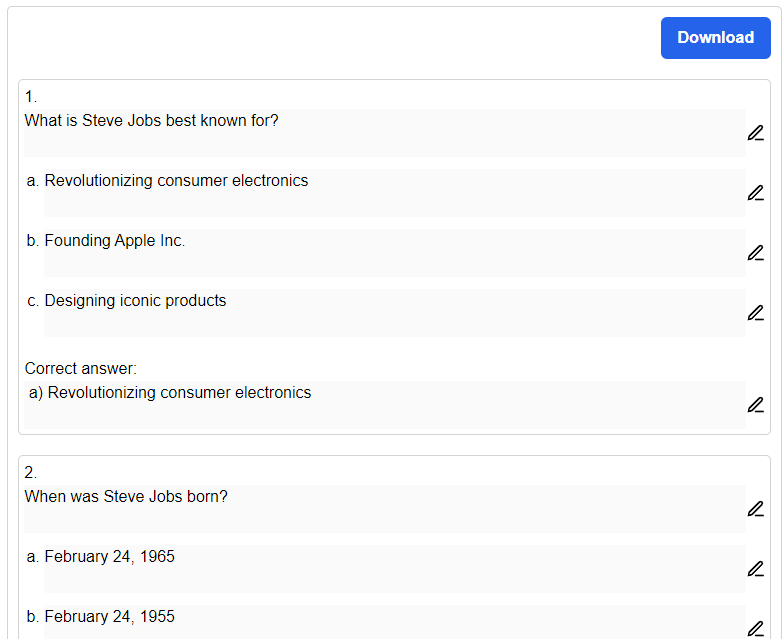Edit the 'Designing iconic products' option via pencil
Screen dimensions: 784x639
click(x=755, y=313)
